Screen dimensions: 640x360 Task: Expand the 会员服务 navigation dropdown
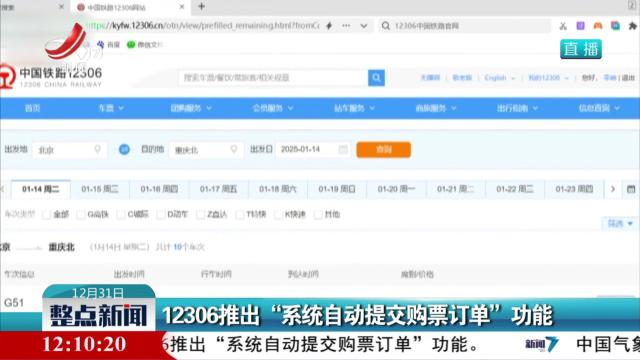pyautogui.click(x=273, y=108)
